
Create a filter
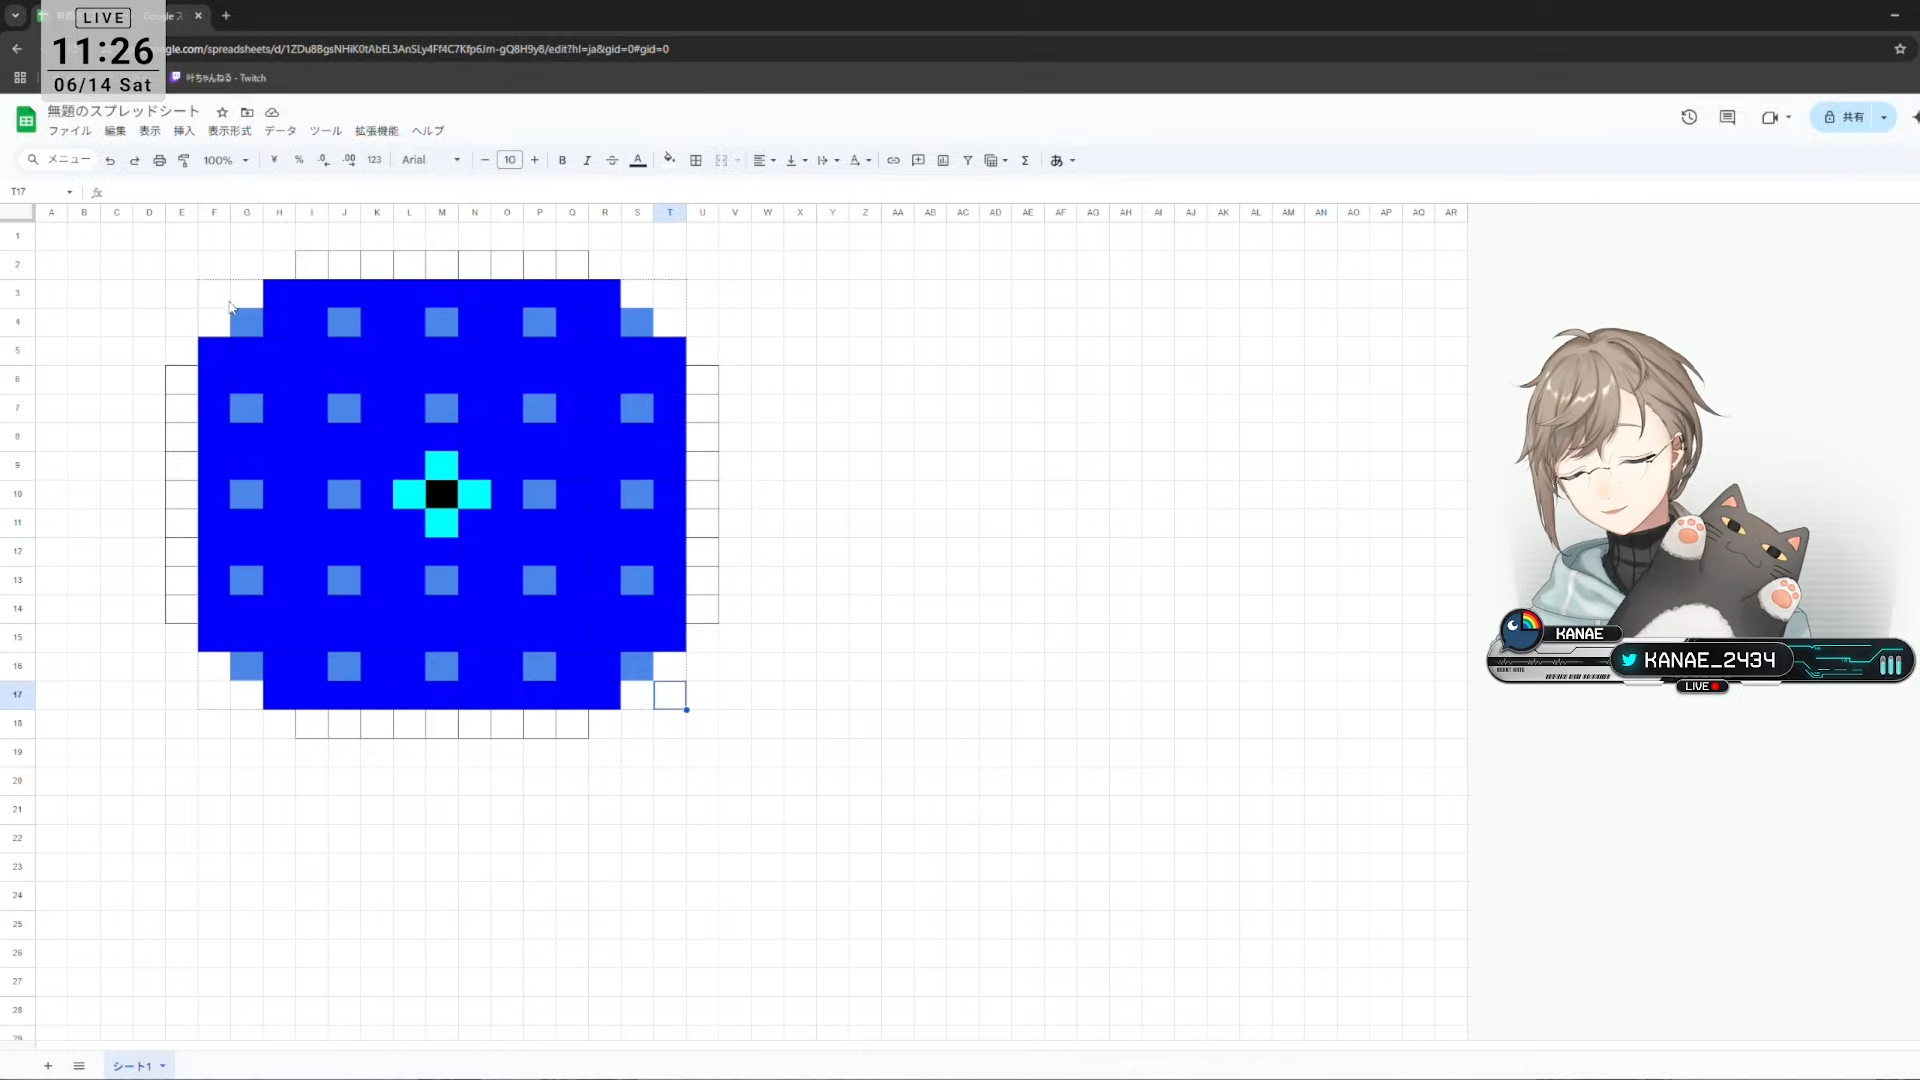[968, 160]
